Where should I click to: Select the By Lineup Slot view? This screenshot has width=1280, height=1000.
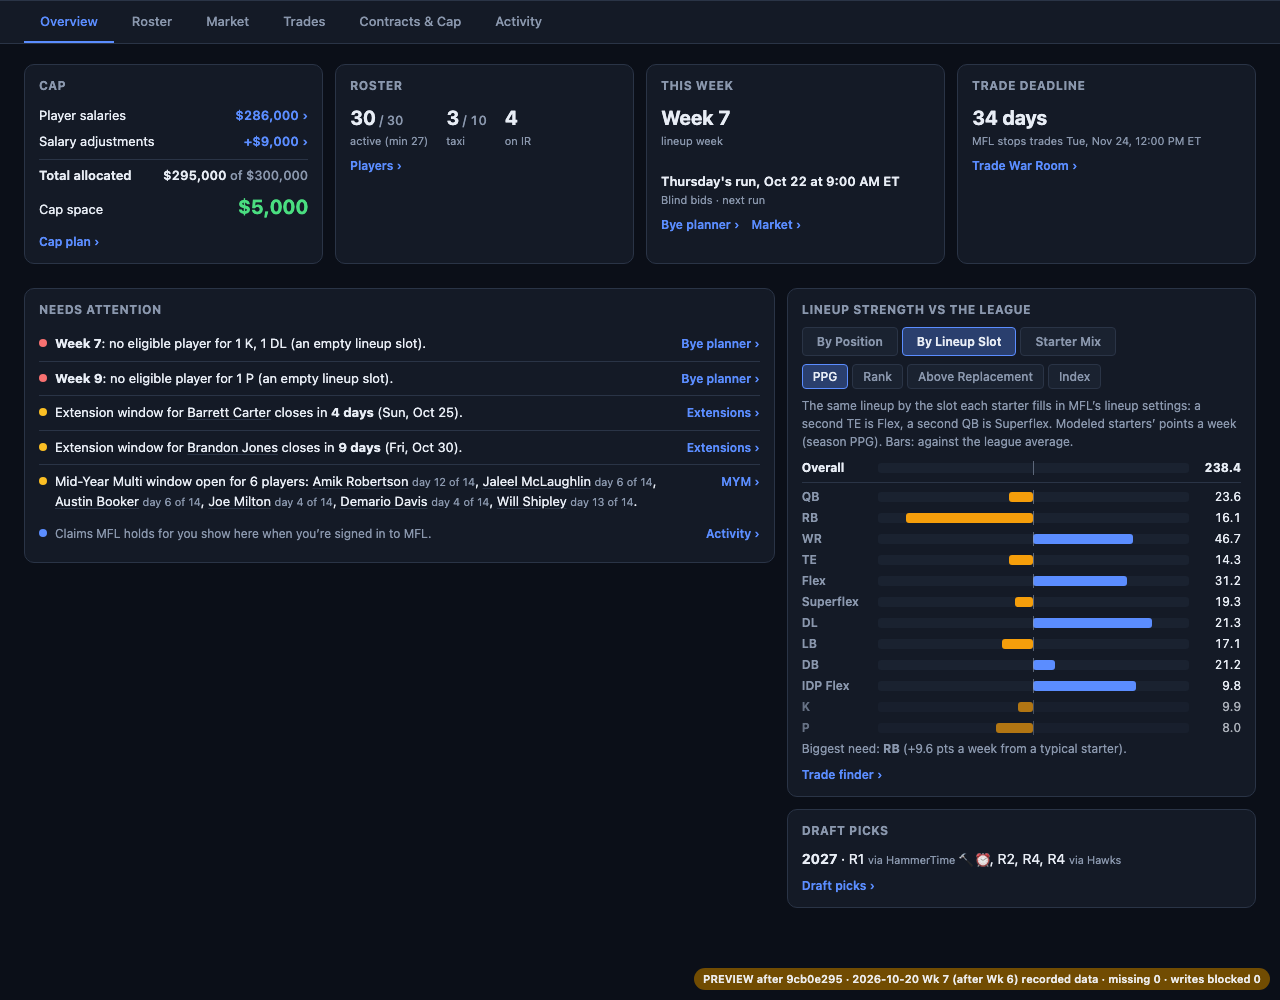click(959, 342)
